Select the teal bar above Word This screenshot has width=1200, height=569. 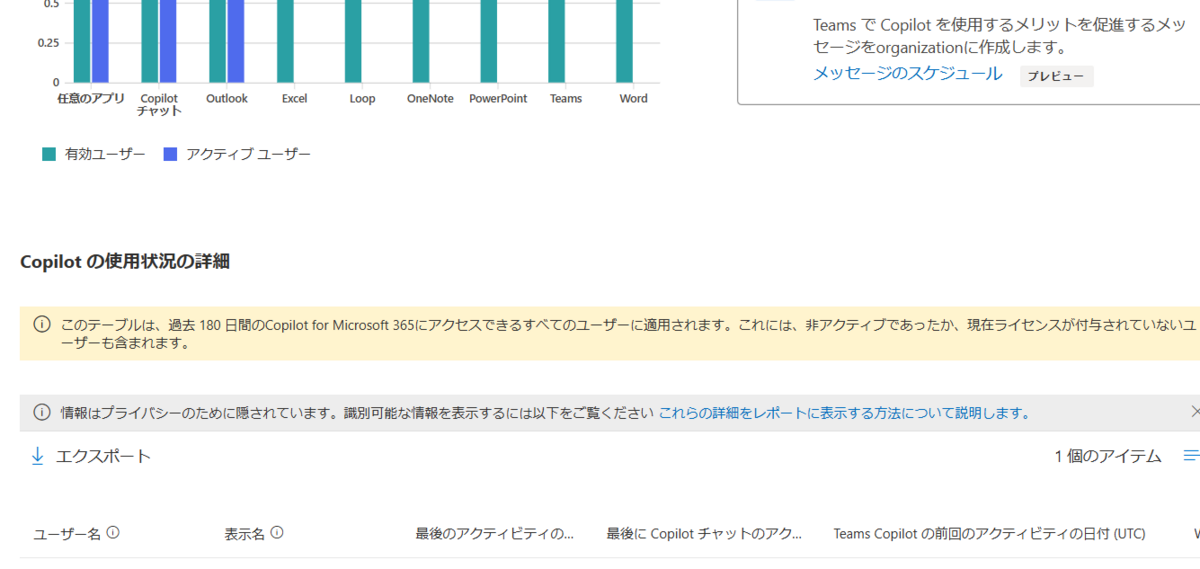625,41
